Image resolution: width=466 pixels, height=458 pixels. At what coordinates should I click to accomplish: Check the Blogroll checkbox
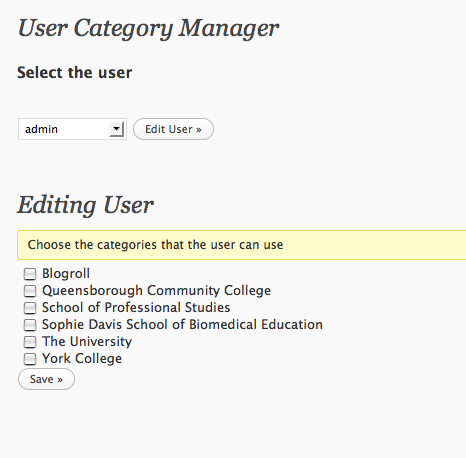point(30,274)
